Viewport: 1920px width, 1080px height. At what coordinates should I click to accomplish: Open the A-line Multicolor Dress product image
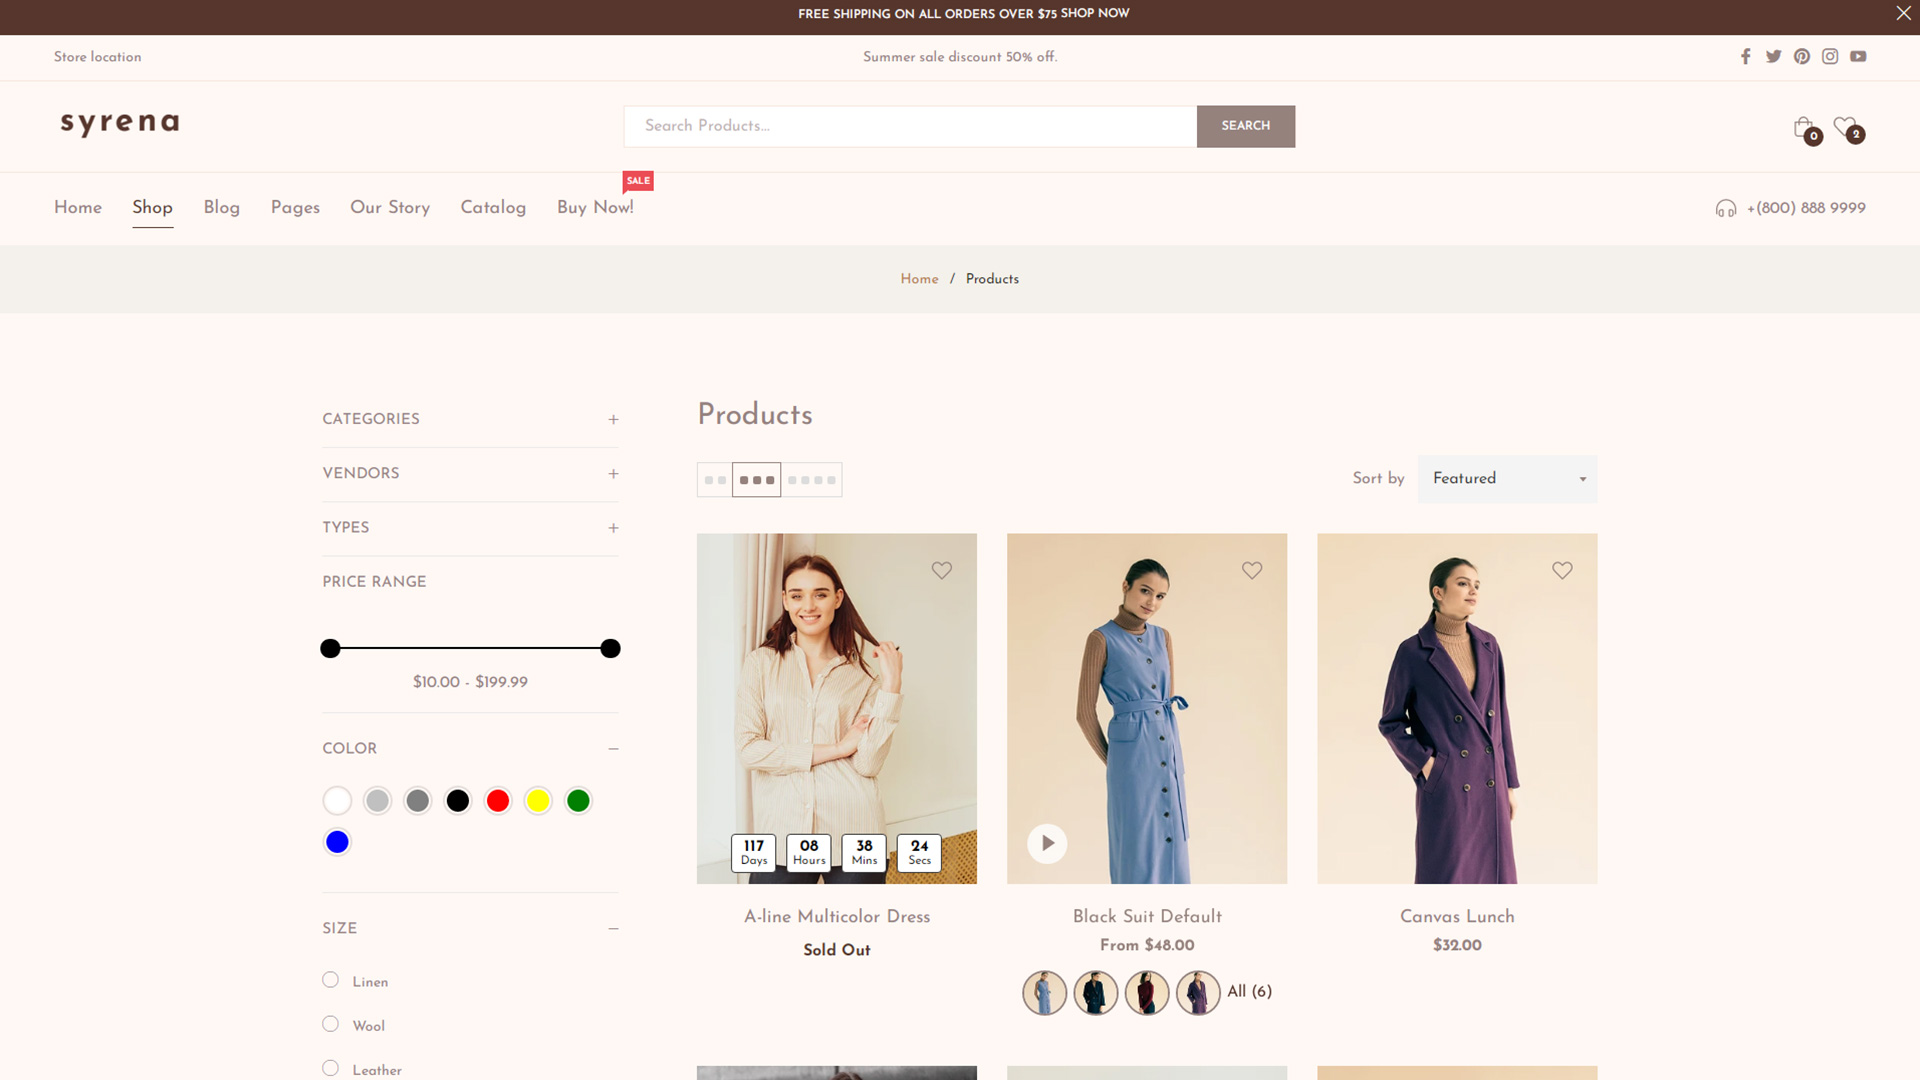837,708
